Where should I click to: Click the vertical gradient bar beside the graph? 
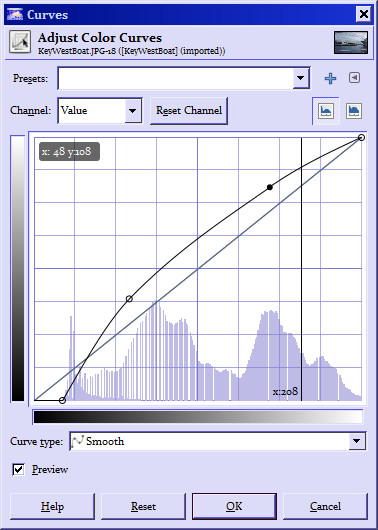pos(18,268)
